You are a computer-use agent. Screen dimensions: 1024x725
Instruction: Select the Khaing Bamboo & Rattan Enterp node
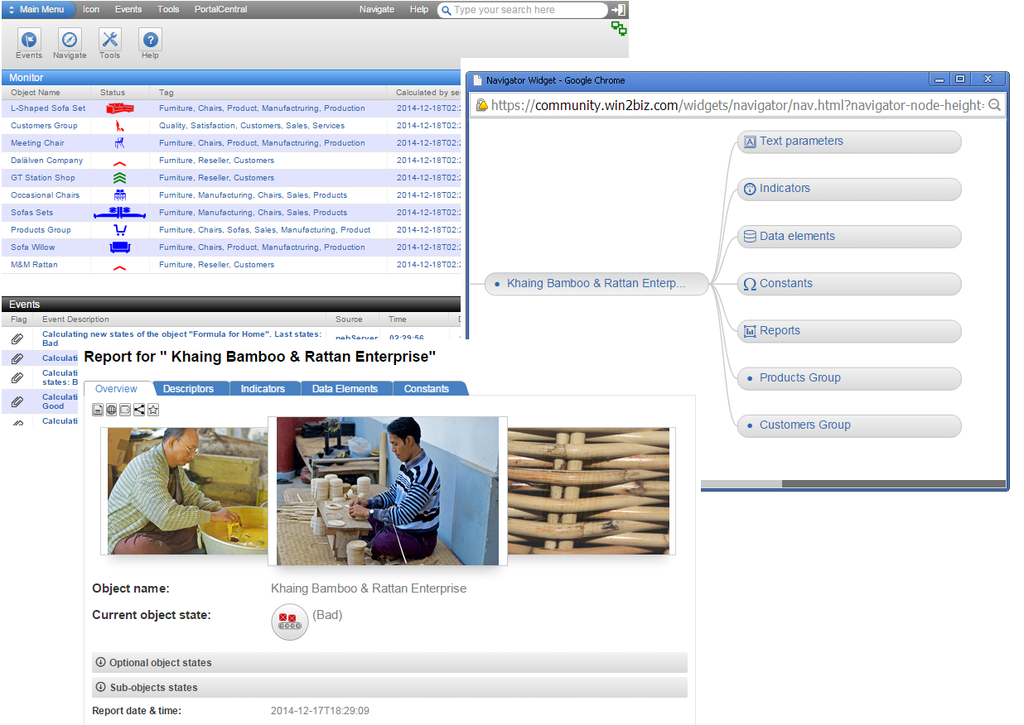coord(595,283)
